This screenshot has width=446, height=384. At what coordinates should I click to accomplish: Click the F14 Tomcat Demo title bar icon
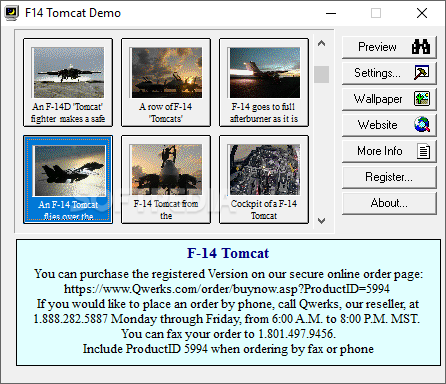pos(11,13)
